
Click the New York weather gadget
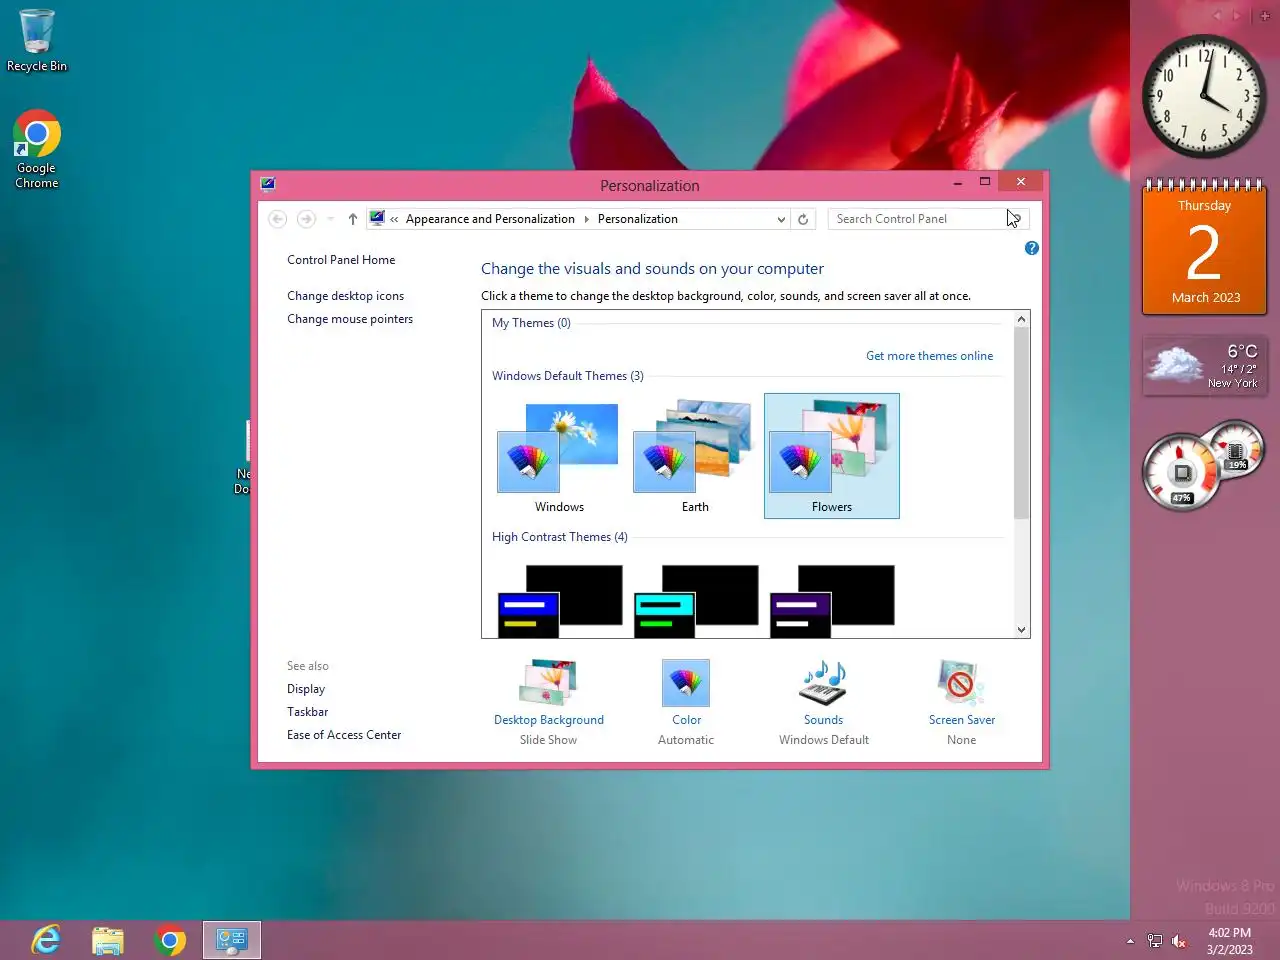point(1205,367)
